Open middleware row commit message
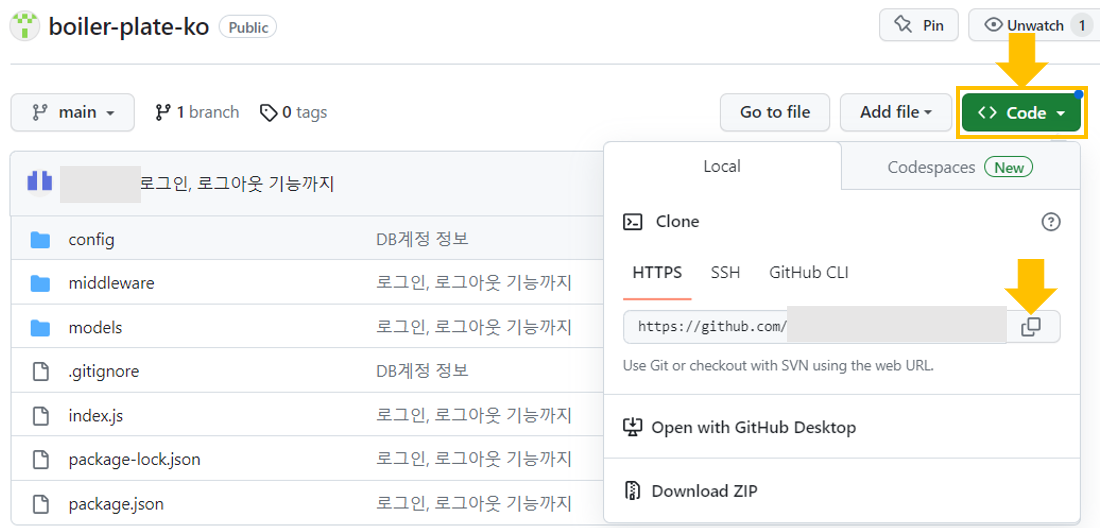The height and width of the screenshot is (528, 1110). tap(474, 283)
